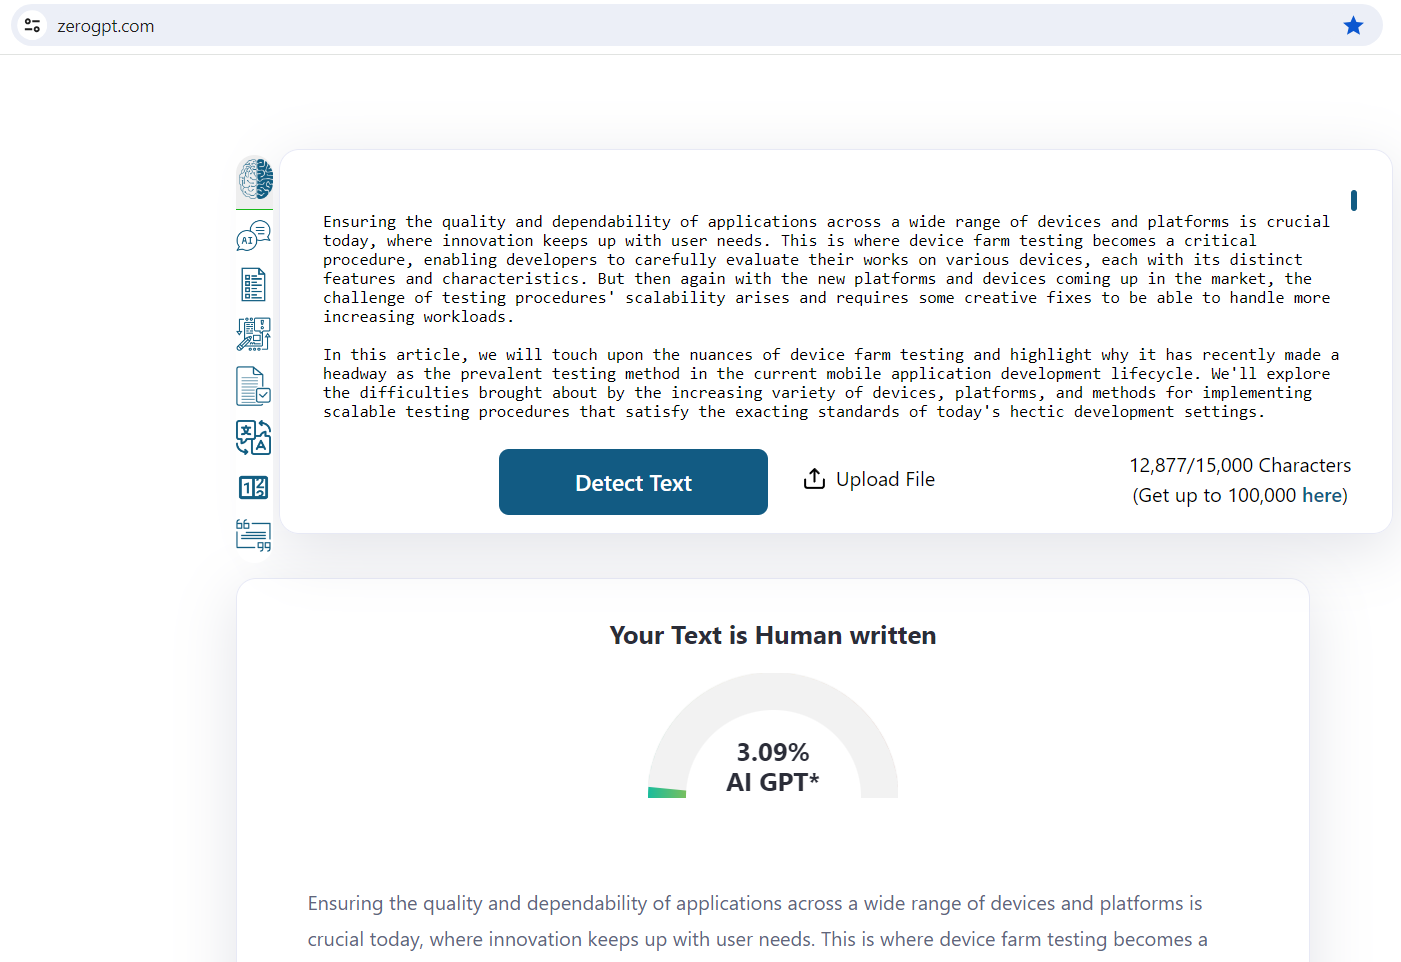
Task: Click the 'In this article' paragraph text
Action: [831, 383]
